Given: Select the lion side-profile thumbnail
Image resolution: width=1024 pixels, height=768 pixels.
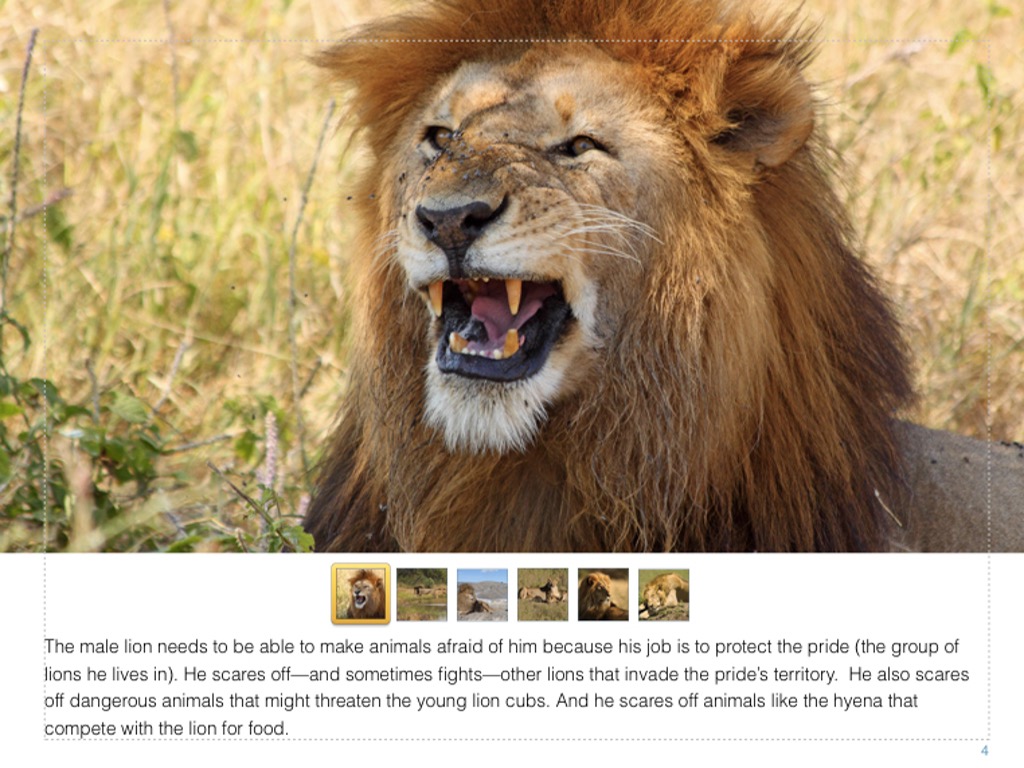Looking at the screenshot, I should click(603, 594).
